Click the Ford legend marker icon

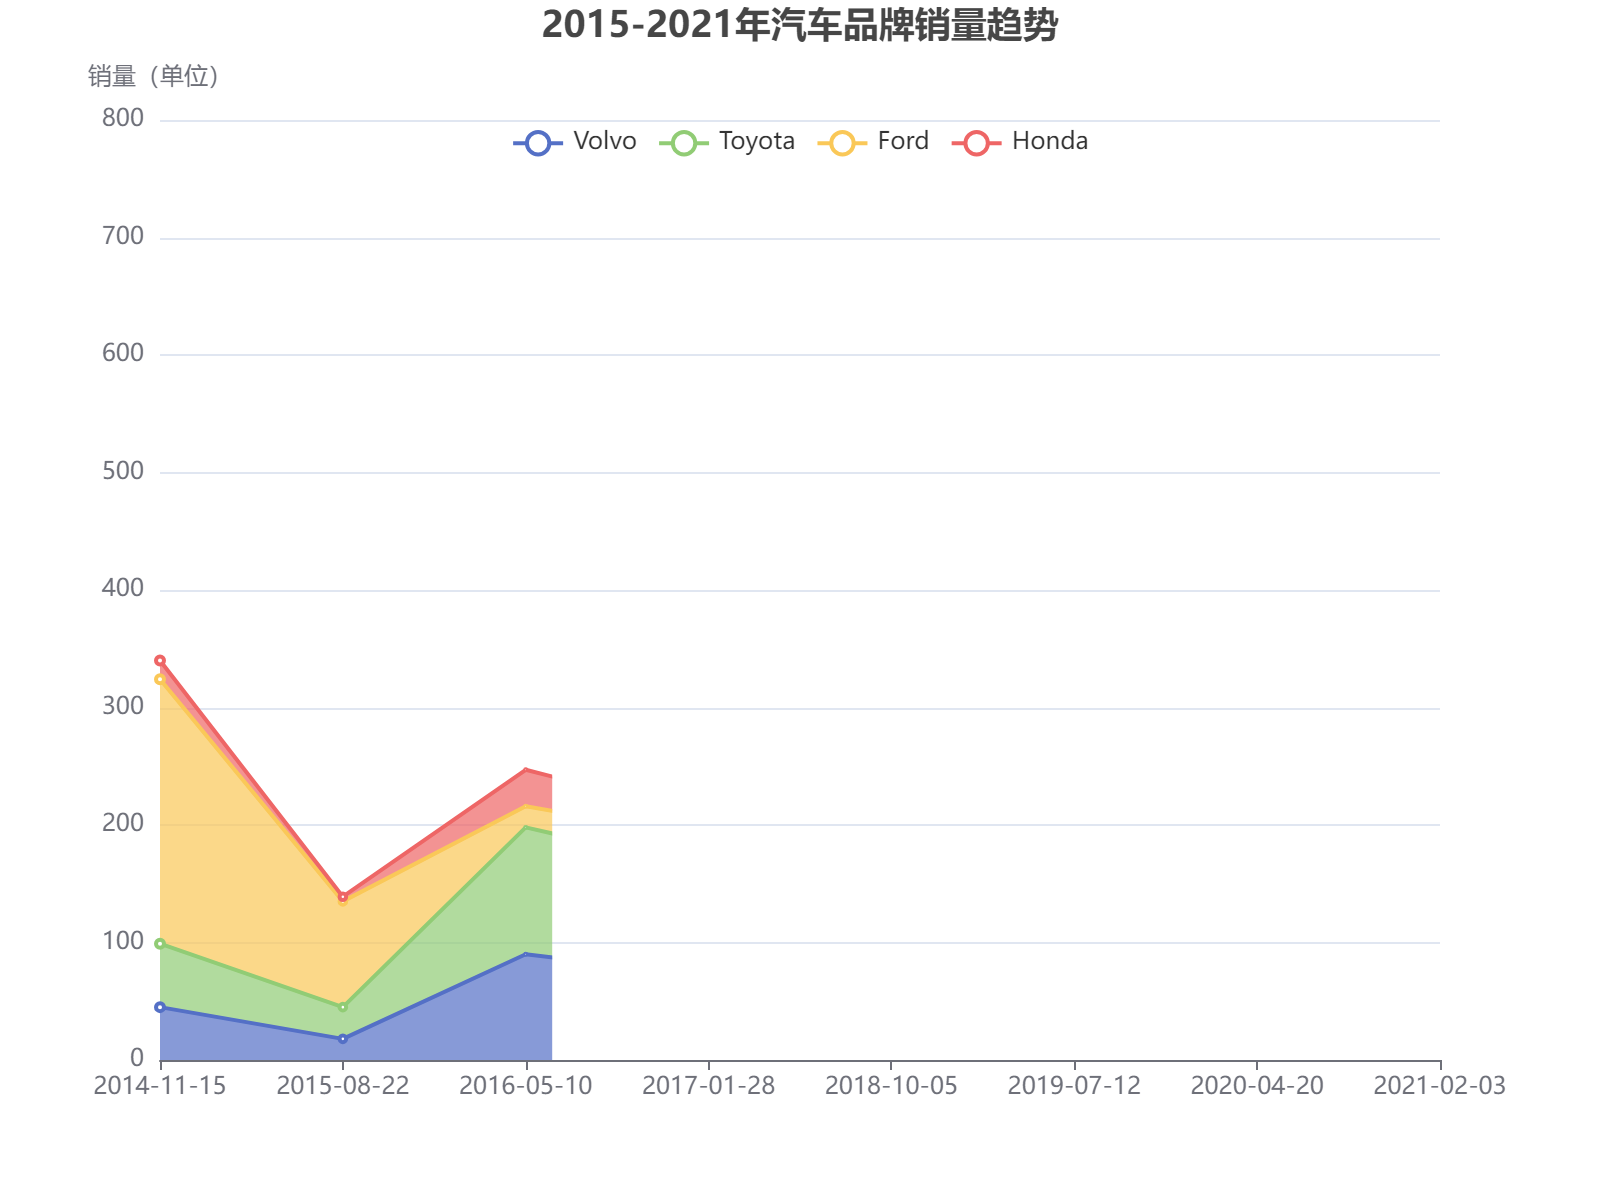[x=843, y=141]
